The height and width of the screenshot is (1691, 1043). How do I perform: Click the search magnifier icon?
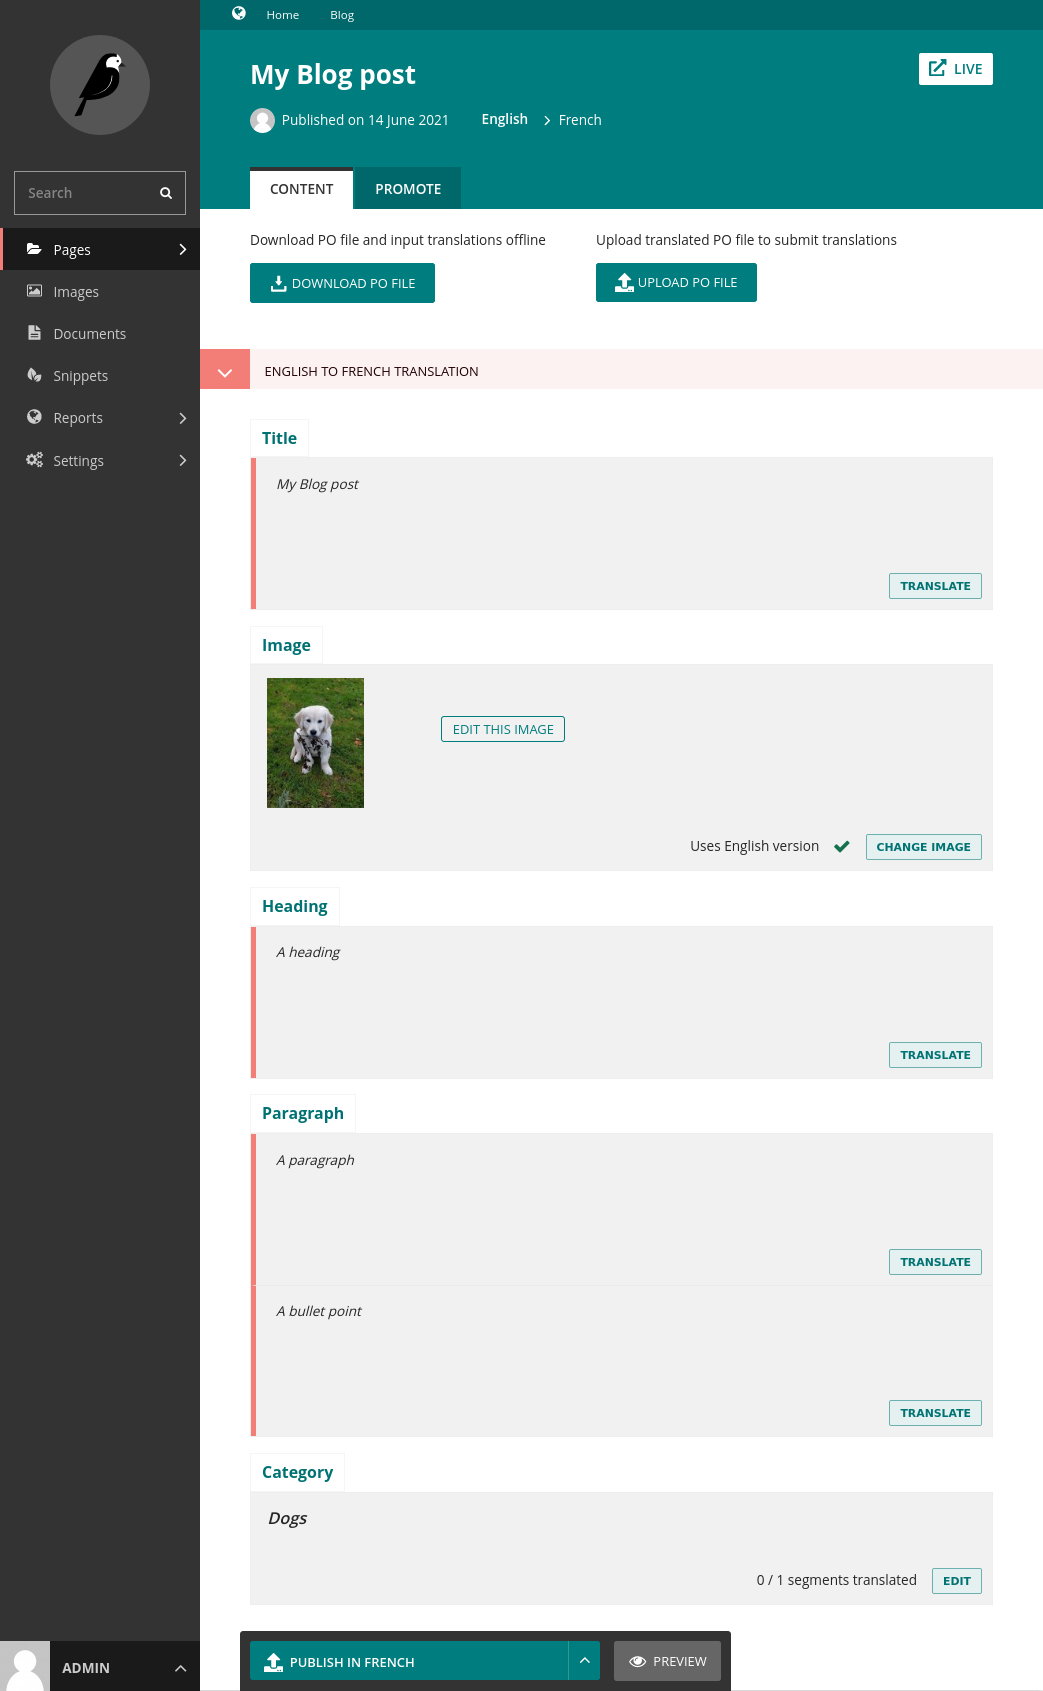[166, 193]
